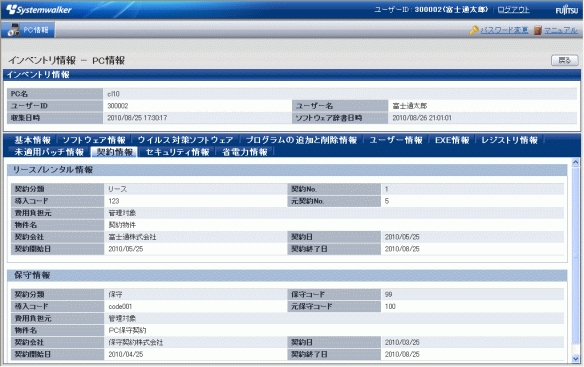The image size is (584, 367).
Task: Click the ユーザー名 value 富士通太郎
Action: coord(410,106)
